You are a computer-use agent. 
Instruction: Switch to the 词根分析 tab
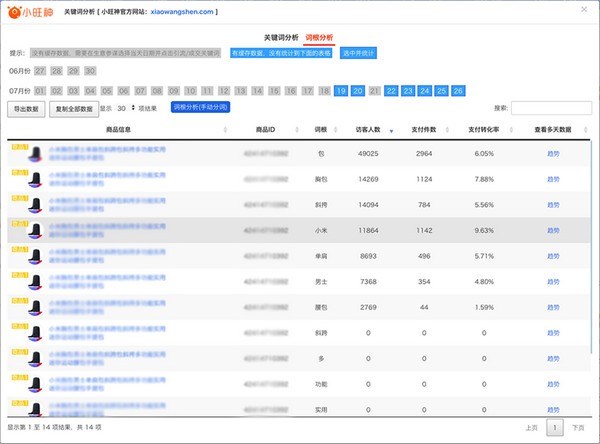(x=319, y=37)
